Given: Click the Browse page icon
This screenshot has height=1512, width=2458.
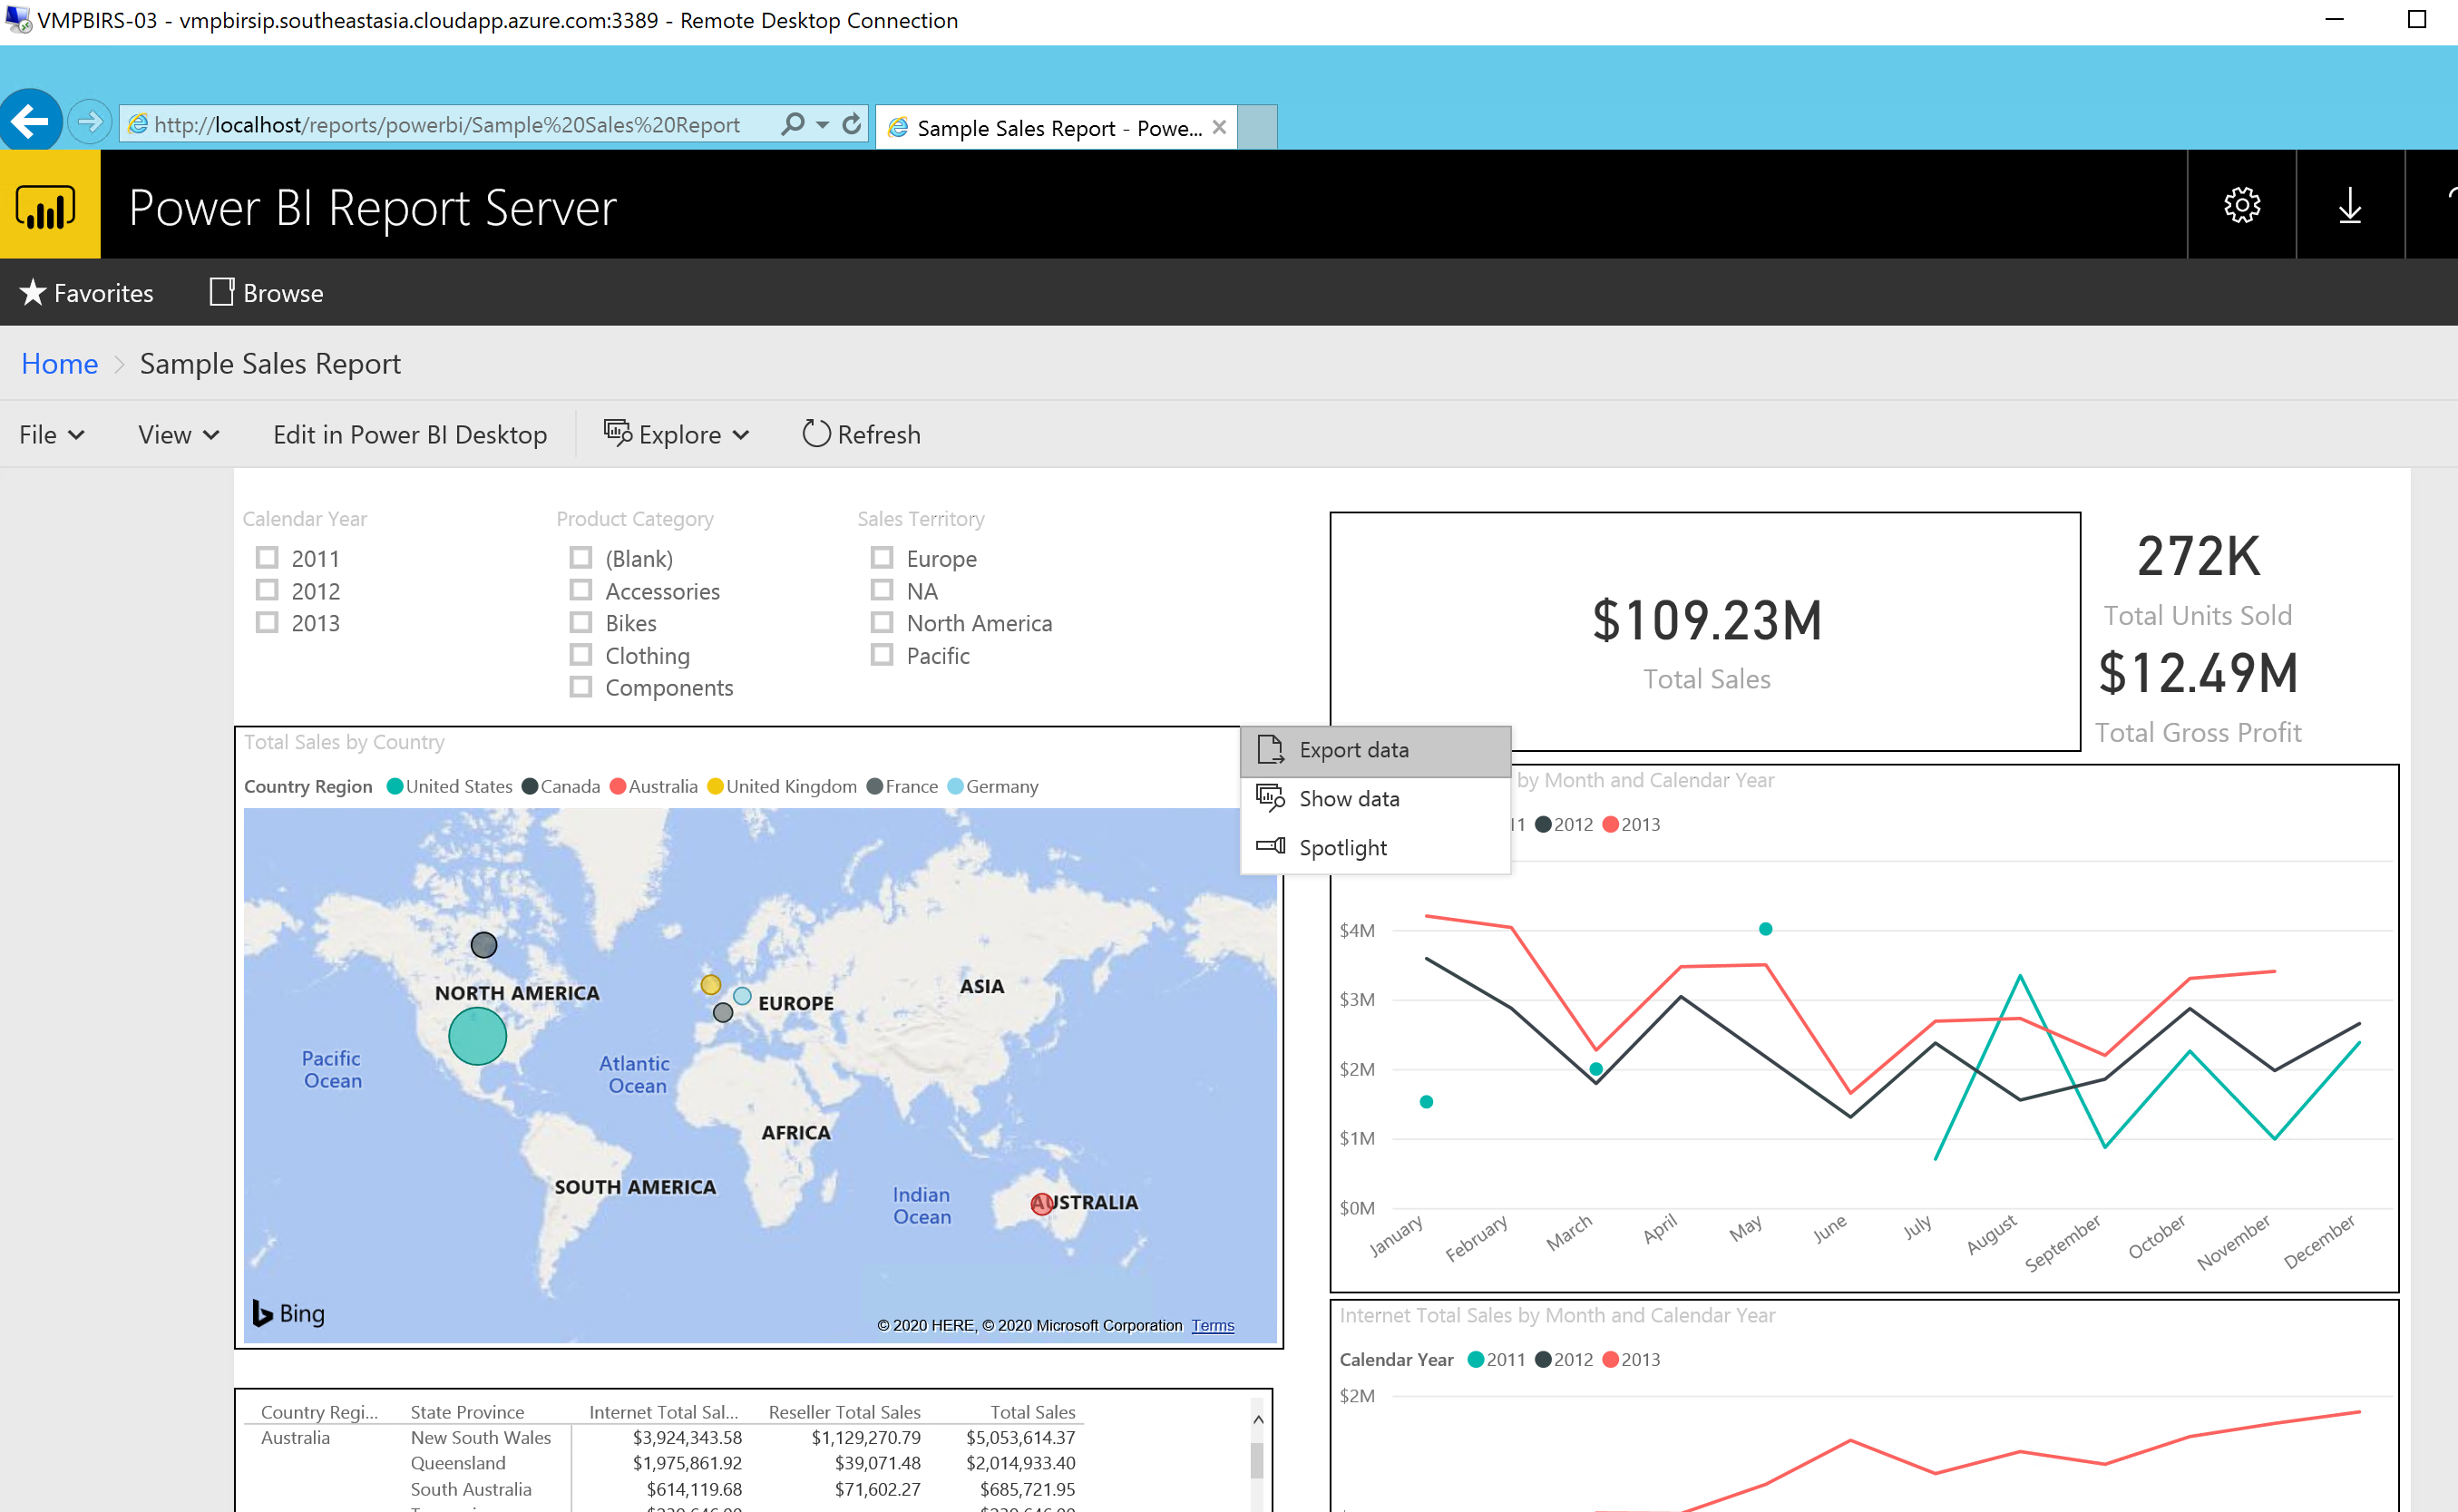Looking at the screenshot, I should coord(221,292).
